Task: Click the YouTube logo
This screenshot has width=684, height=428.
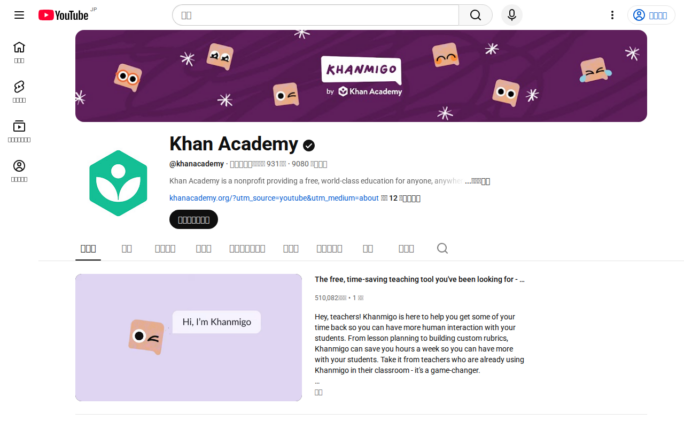Action: [63, 15]
